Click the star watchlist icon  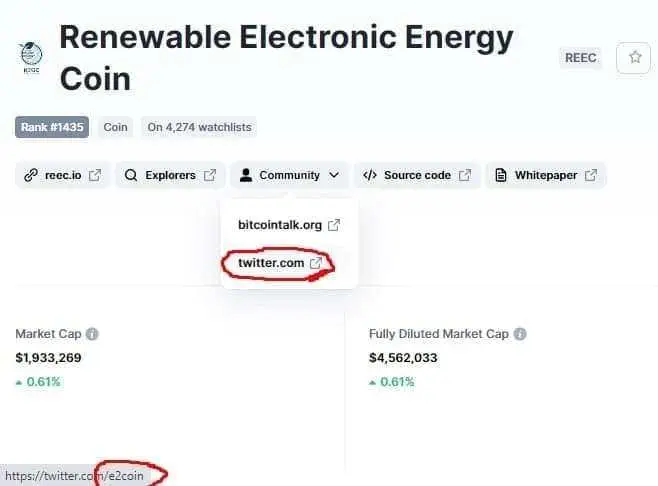(634, 57)
